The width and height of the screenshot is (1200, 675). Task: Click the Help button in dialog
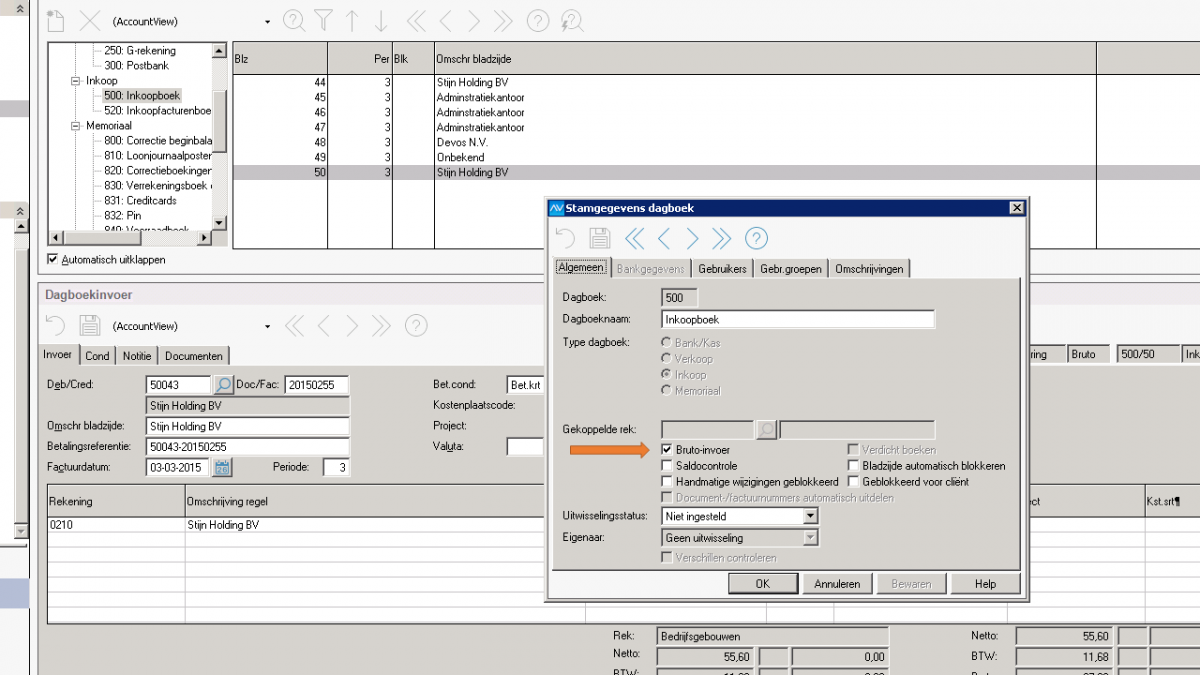[985, 584]
